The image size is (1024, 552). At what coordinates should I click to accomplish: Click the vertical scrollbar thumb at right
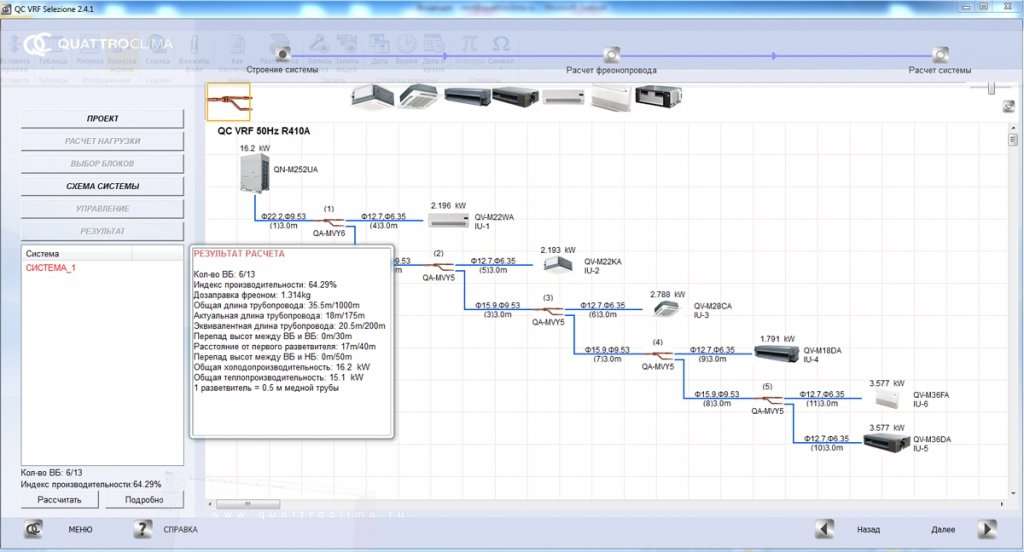click(1013, 139)
